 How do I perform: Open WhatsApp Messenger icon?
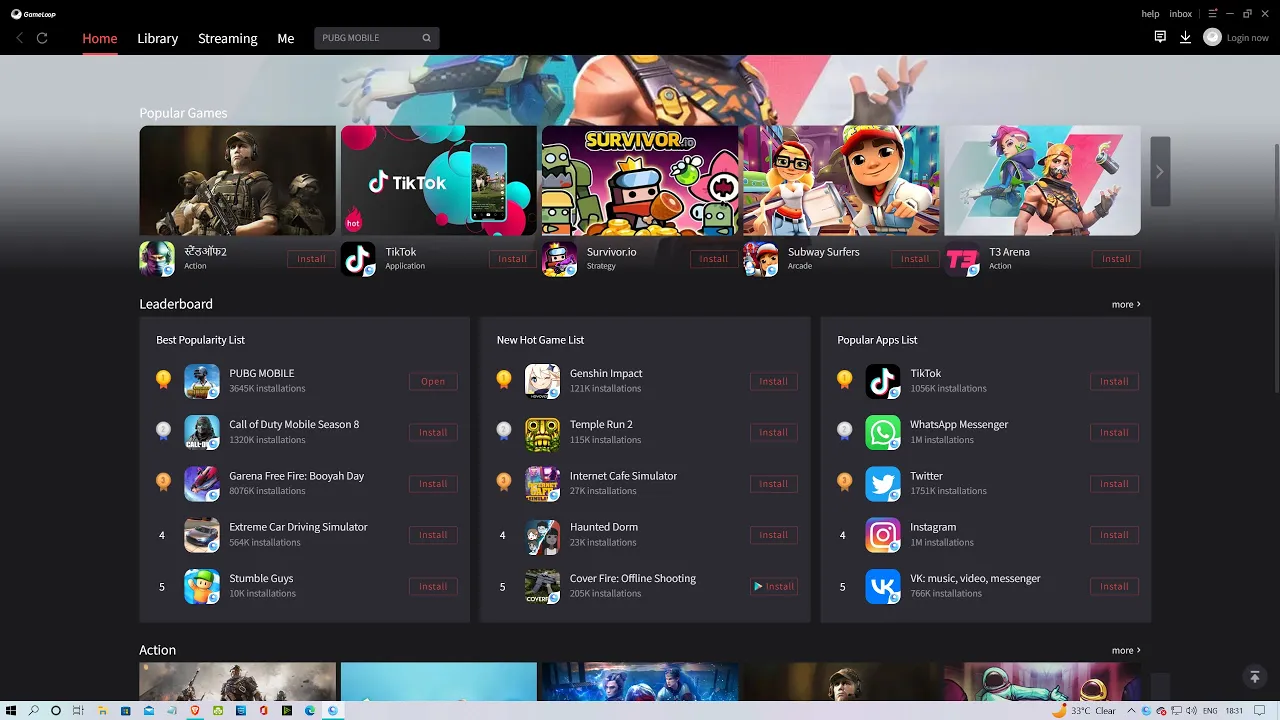(x=883, y=432)
